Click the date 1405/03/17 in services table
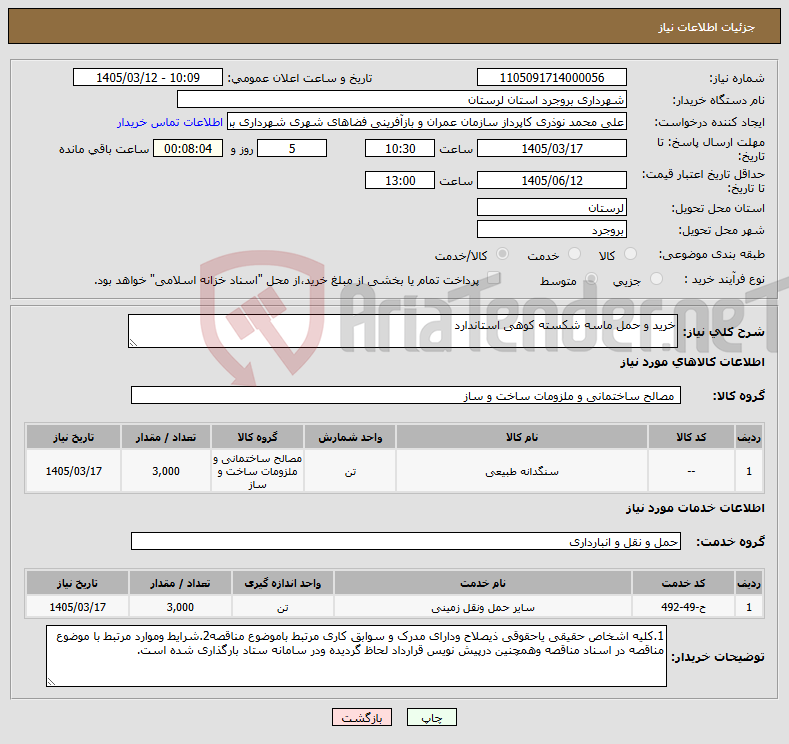789x744 pixels. click(77, 607)
